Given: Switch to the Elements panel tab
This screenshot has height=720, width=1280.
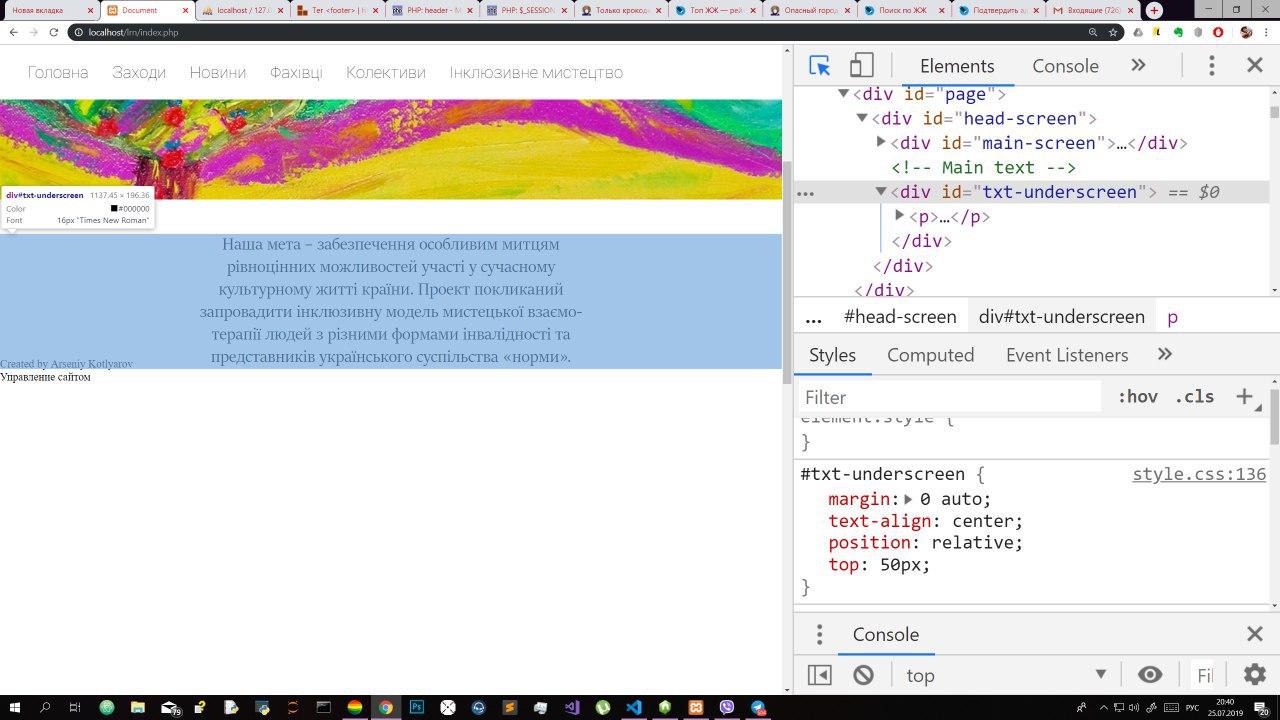Looking at the screenshot, I should (x=957, y=66).
